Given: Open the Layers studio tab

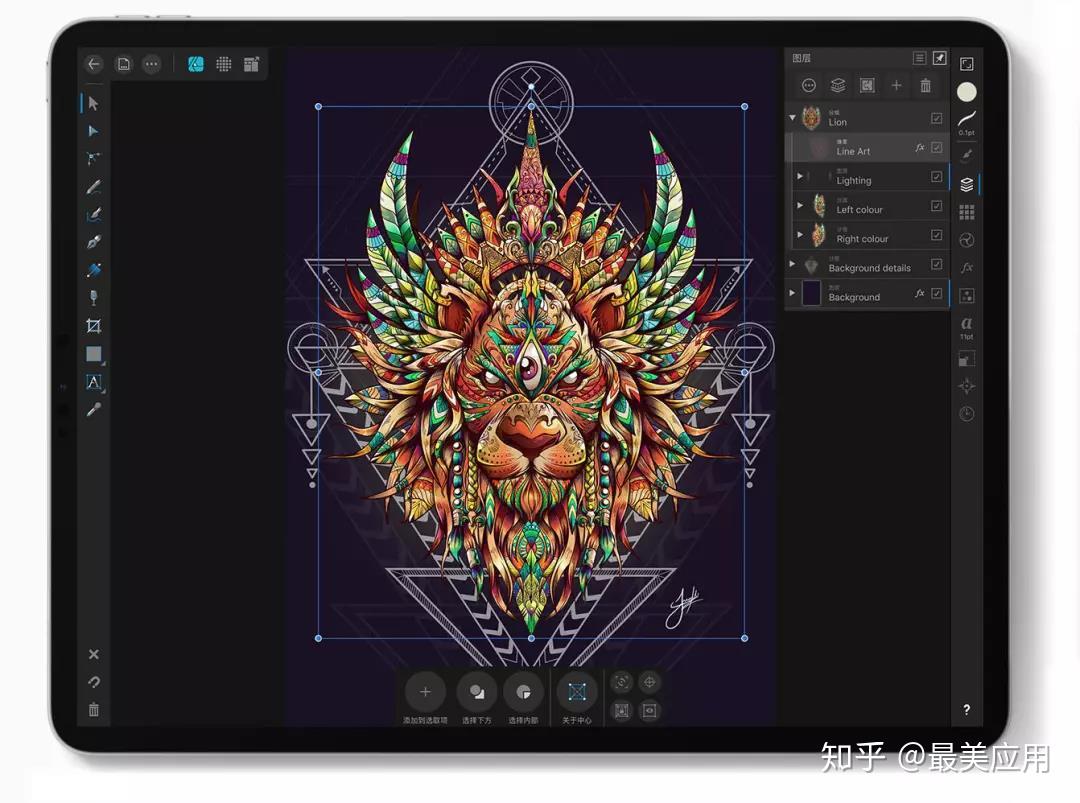Looking at the screenshot, I should click(967, 184).
